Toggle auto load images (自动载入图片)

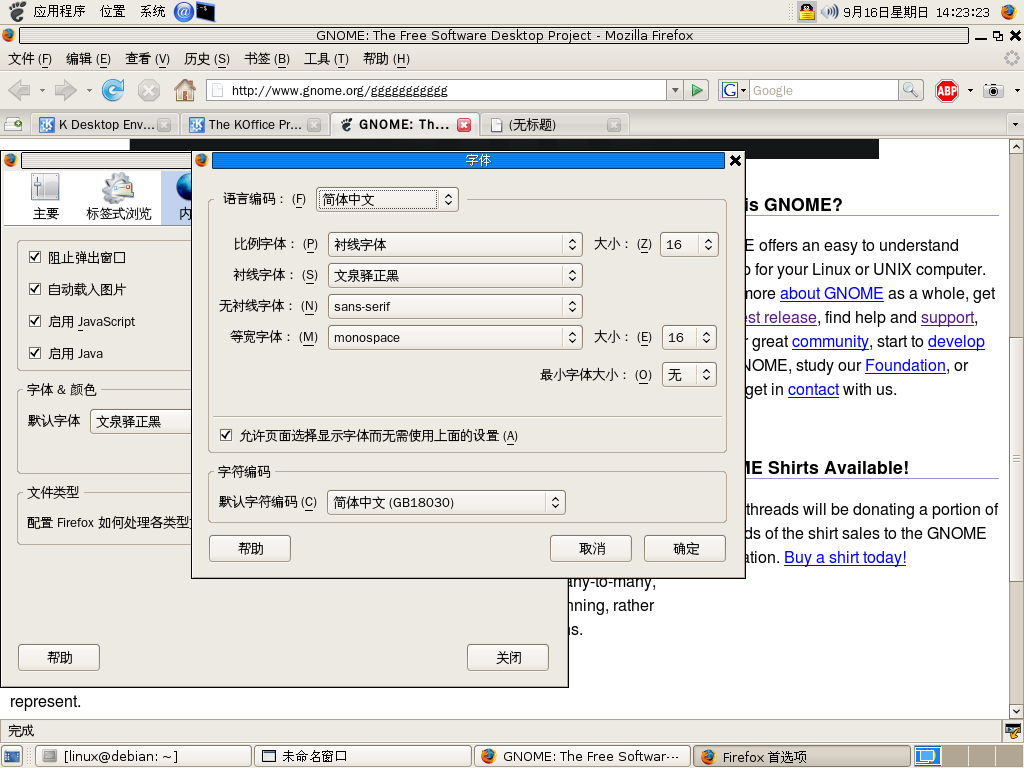(x=35, y=289)
